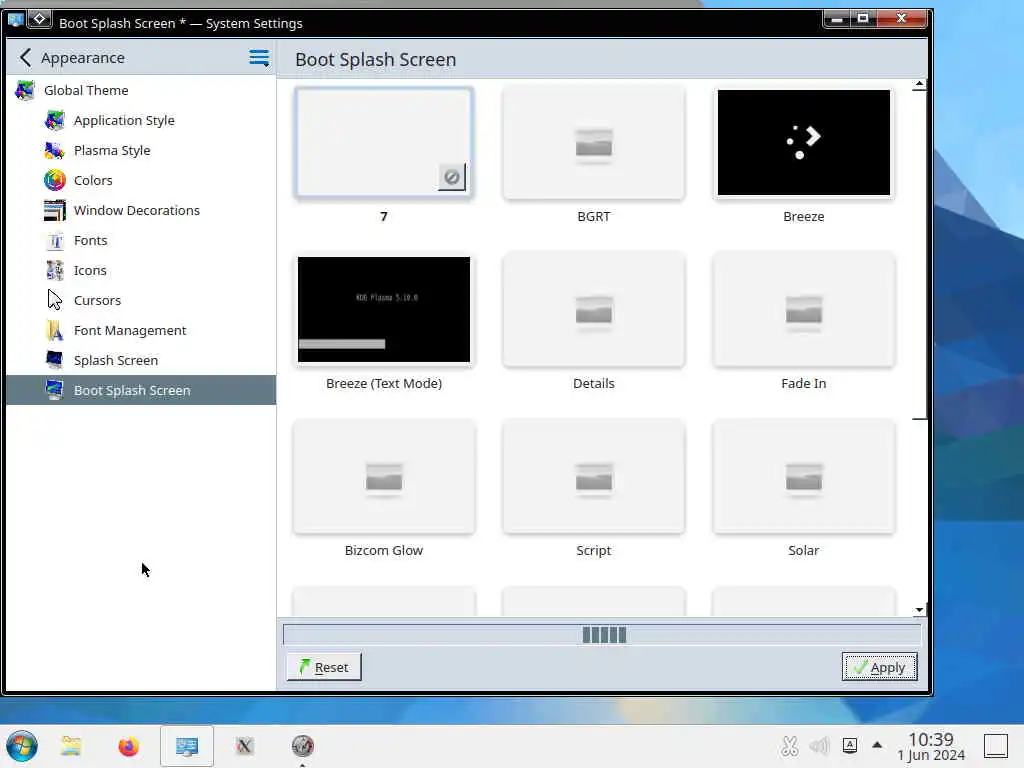Image resolution: width=1024 pixels, height=768 pixels.
Task: Apply the boot splash changes
Action: coord(879,667)
